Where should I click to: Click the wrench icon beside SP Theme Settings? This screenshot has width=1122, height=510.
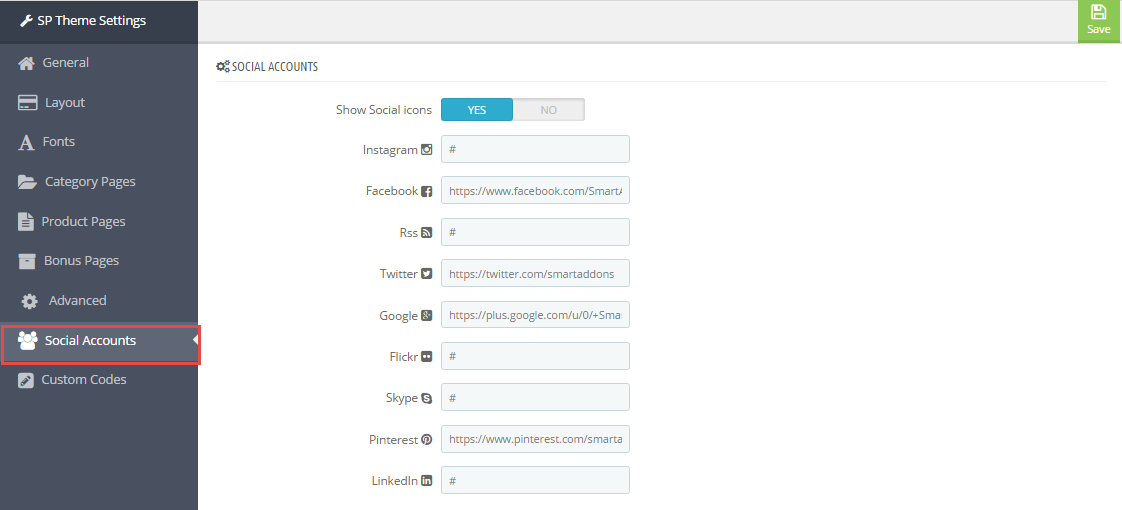[26, 21]
